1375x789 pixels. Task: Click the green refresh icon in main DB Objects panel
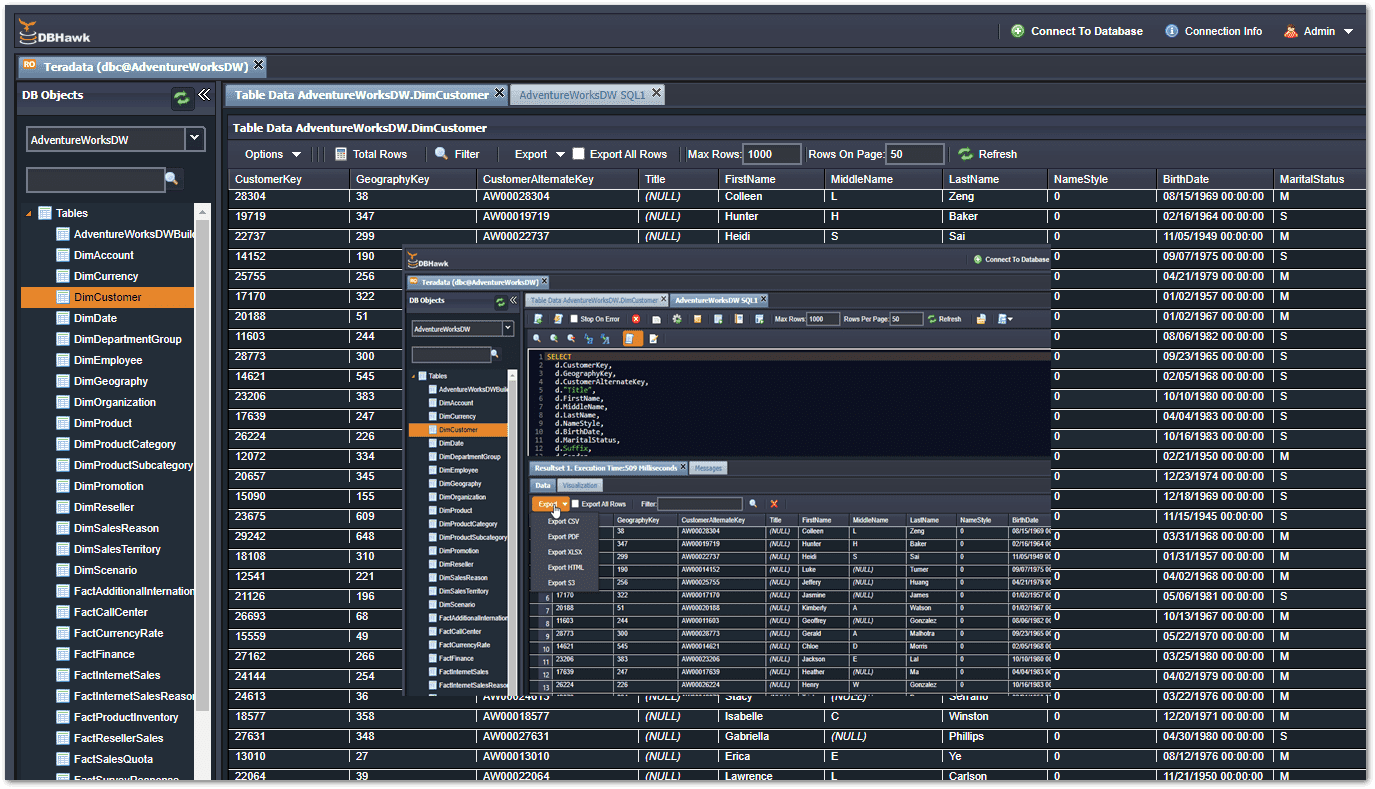pyautogui.click(x=181, y=97)
